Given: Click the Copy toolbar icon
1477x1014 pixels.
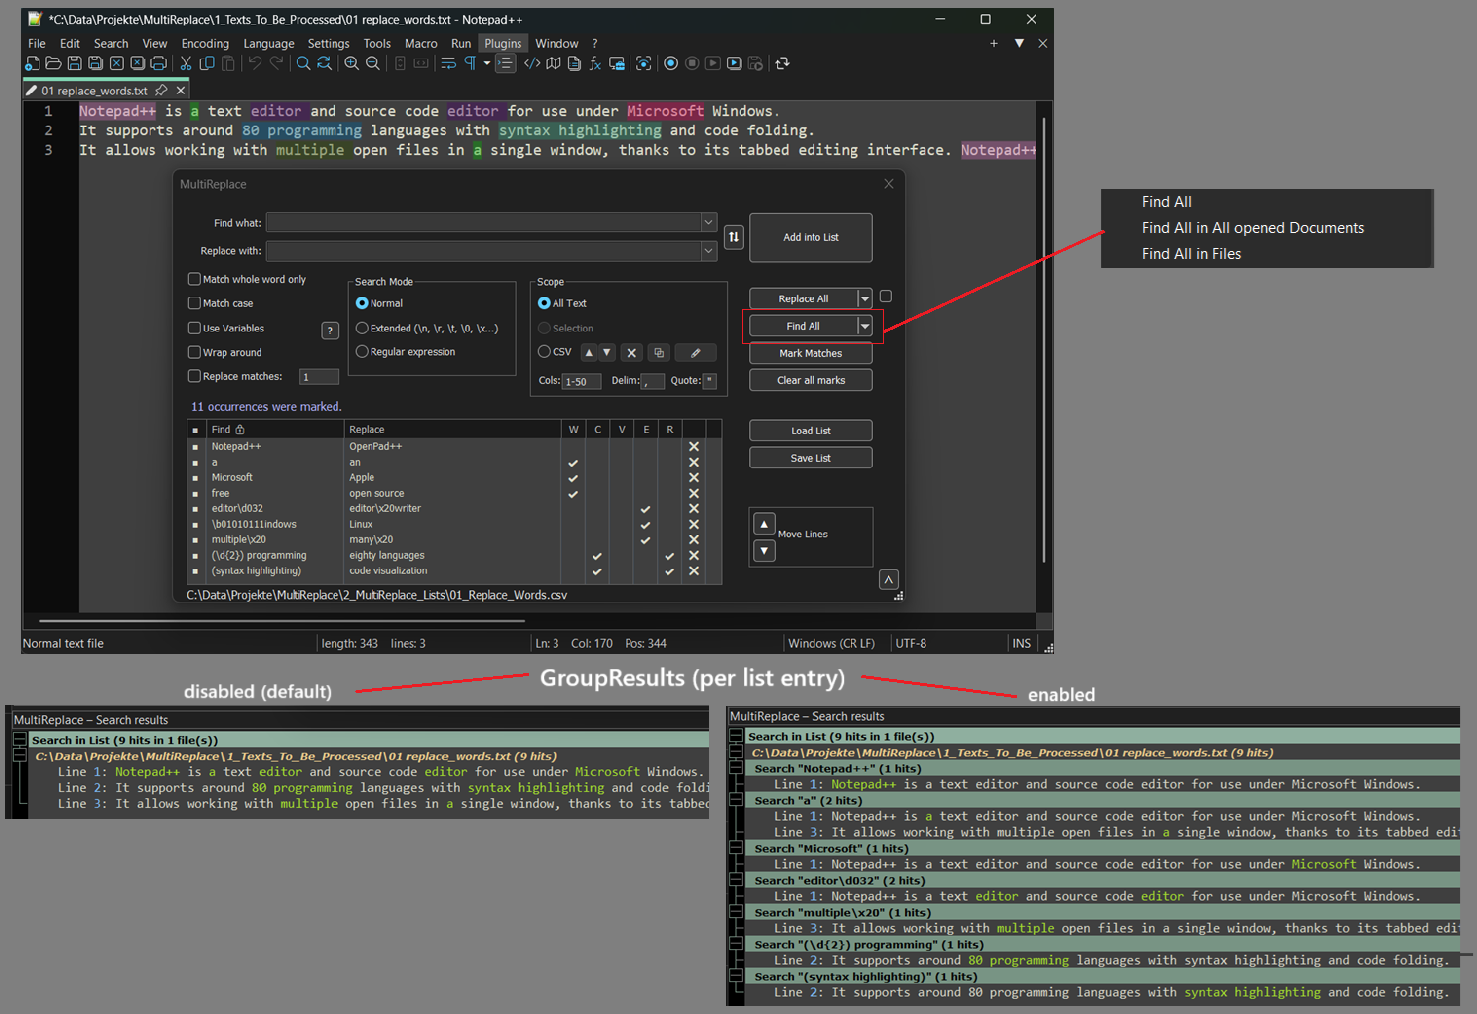Looking at the screenshot, I should tap(207, 63).
